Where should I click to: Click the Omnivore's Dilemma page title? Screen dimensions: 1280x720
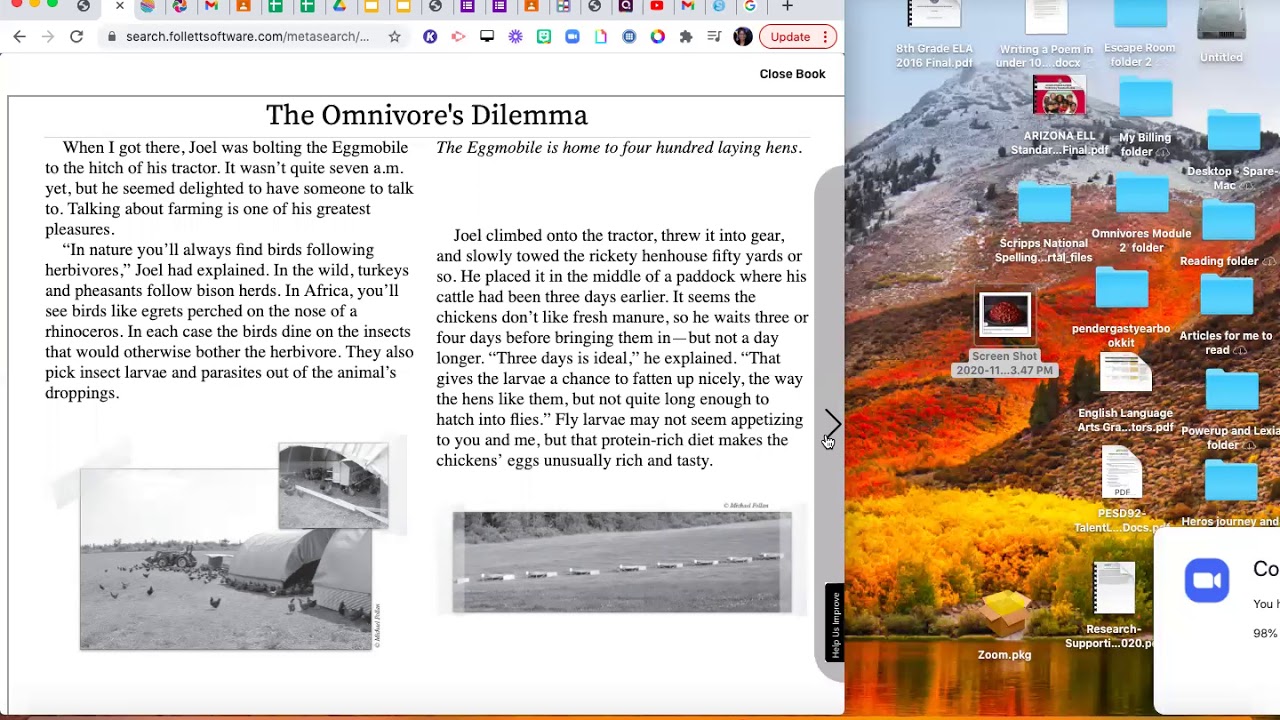pyautogui.click(x=427, y=115)
